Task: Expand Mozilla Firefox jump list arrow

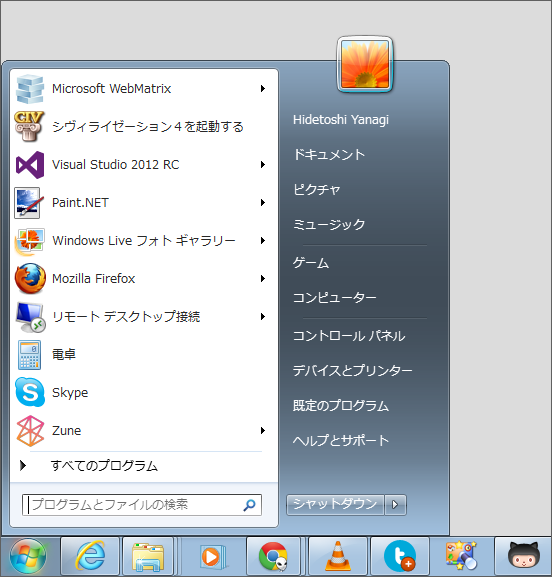Action: (263, 279)
